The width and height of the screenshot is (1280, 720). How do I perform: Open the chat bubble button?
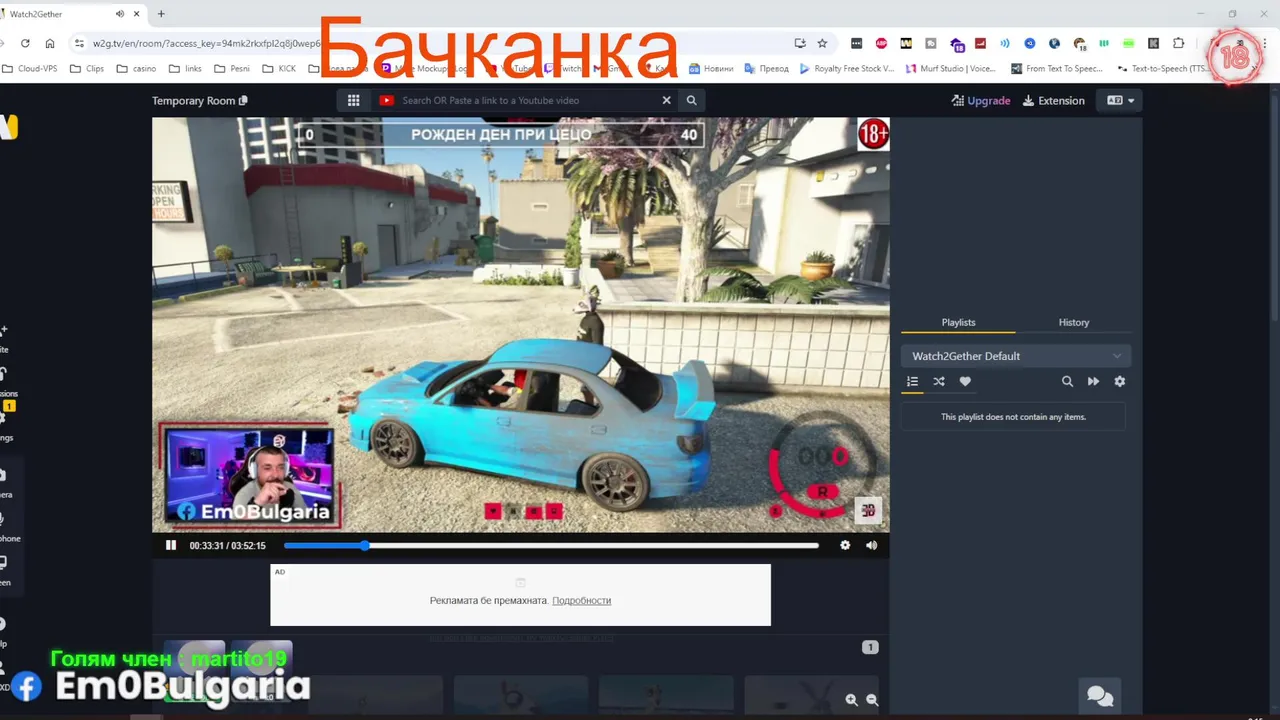point(1100,696)
